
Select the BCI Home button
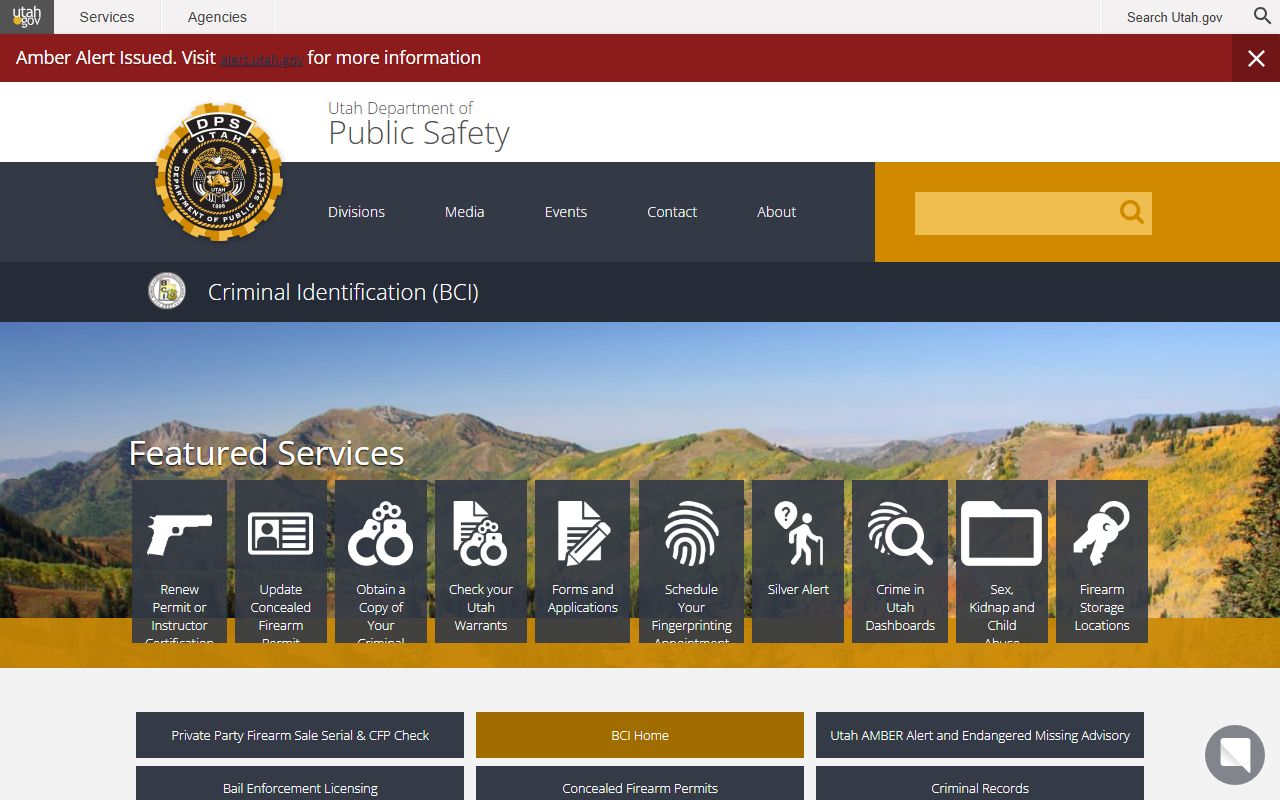[x=640, y=735]
